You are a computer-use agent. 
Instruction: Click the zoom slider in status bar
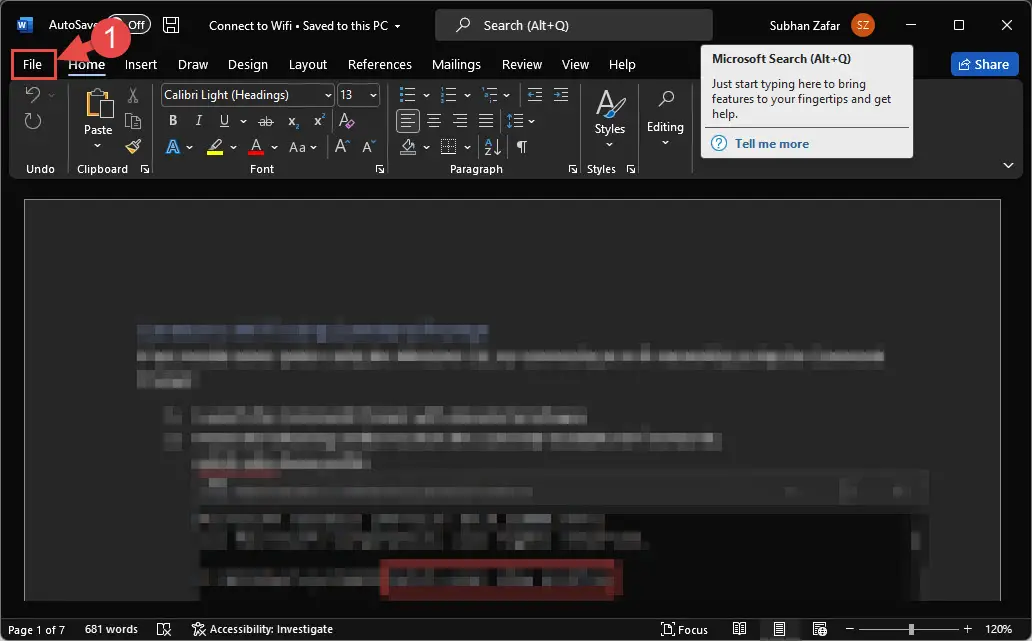(911, 629)
